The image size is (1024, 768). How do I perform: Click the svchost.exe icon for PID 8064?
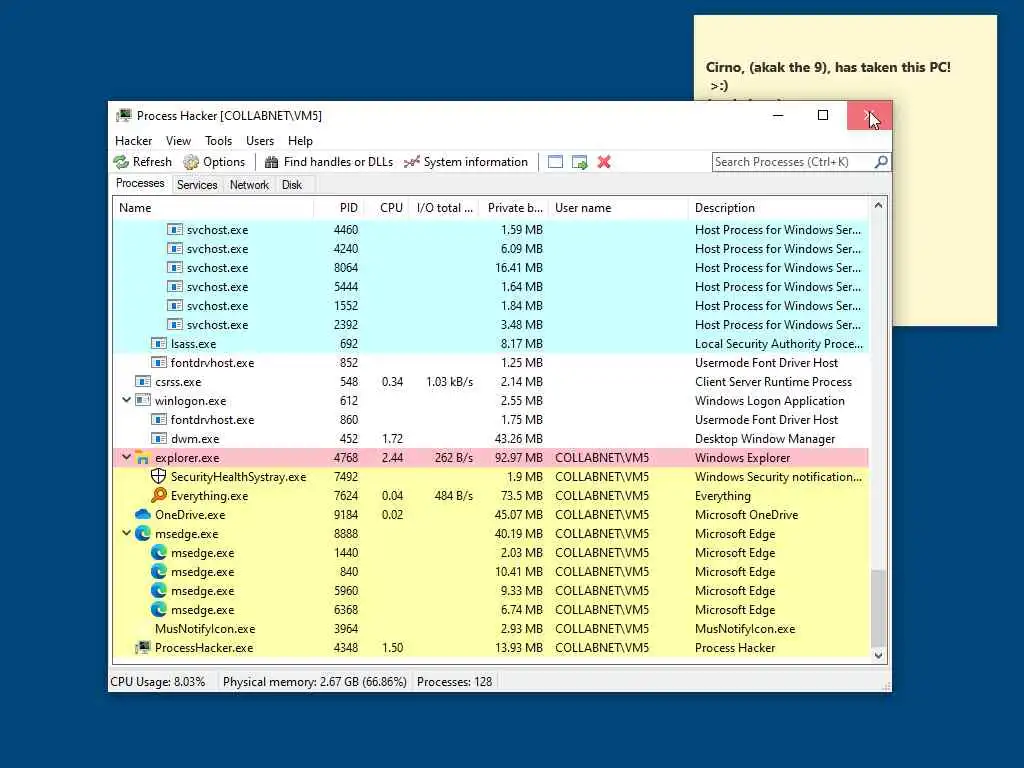(174, 268)
